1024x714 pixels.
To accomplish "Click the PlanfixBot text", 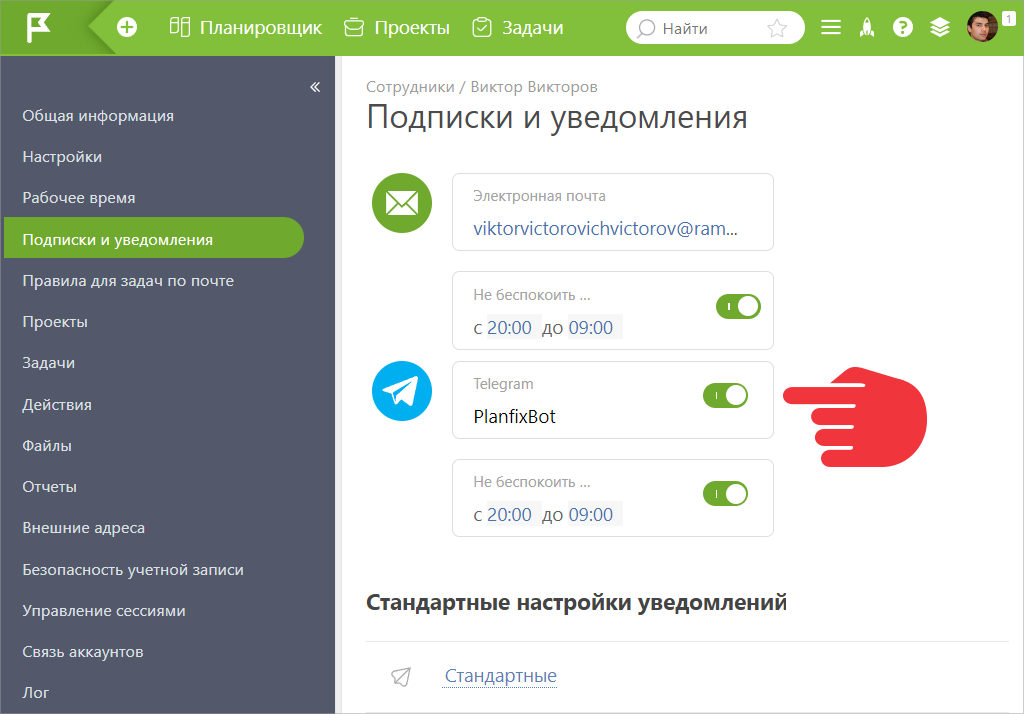I will (x=515, y=417).
